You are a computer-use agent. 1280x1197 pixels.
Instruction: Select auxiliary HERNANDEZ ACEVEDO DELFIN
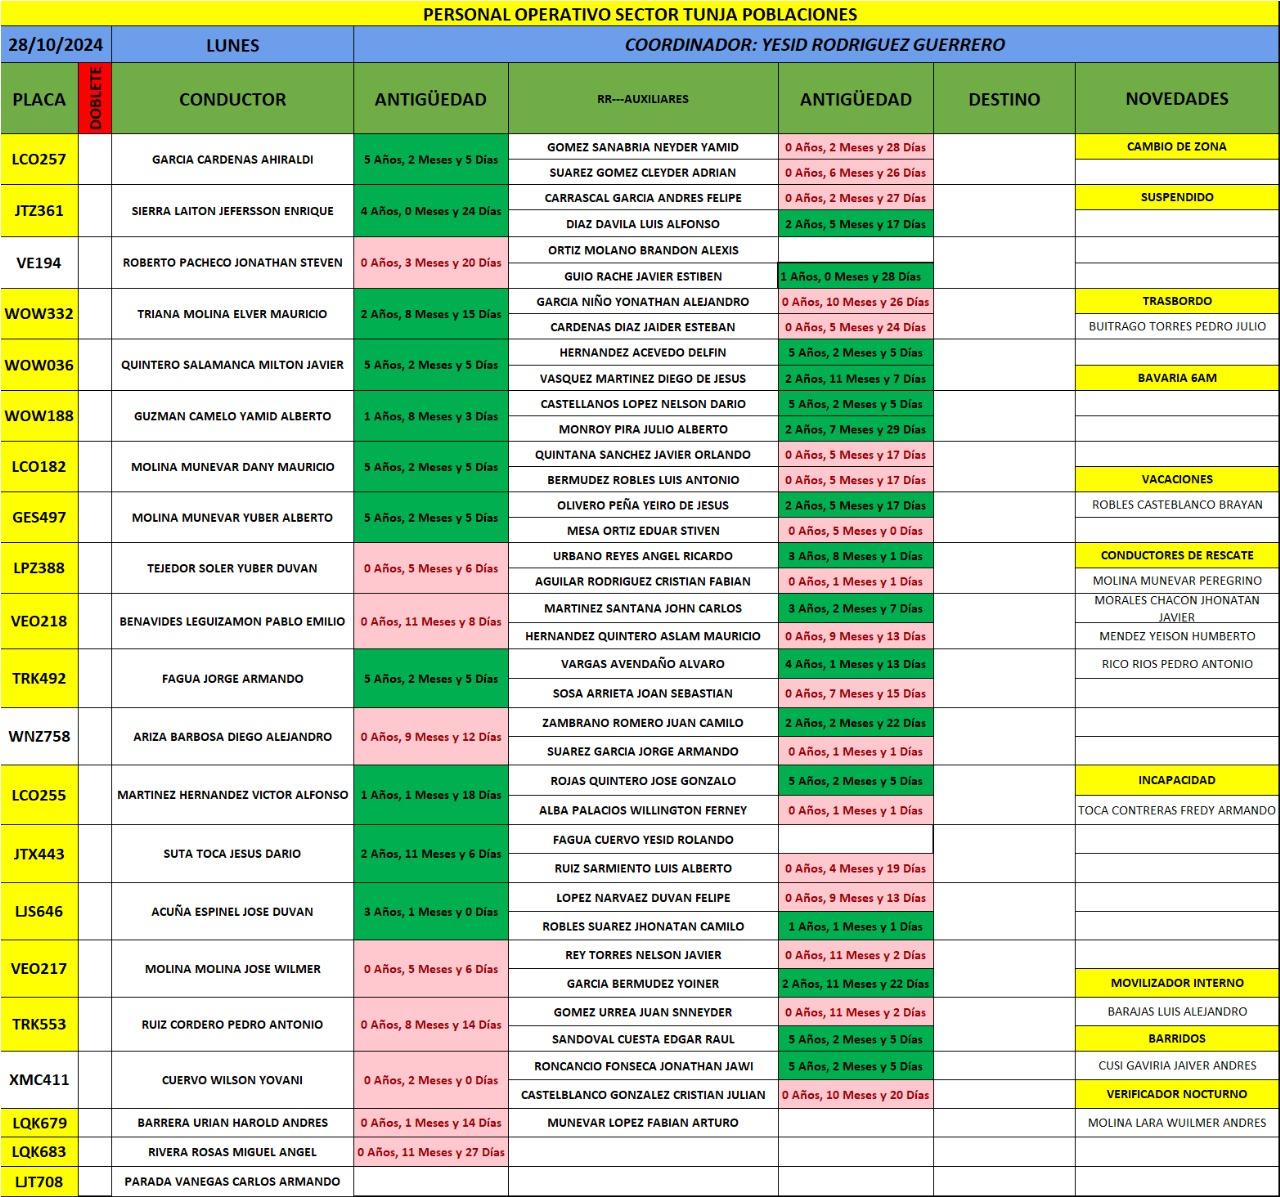643,352
